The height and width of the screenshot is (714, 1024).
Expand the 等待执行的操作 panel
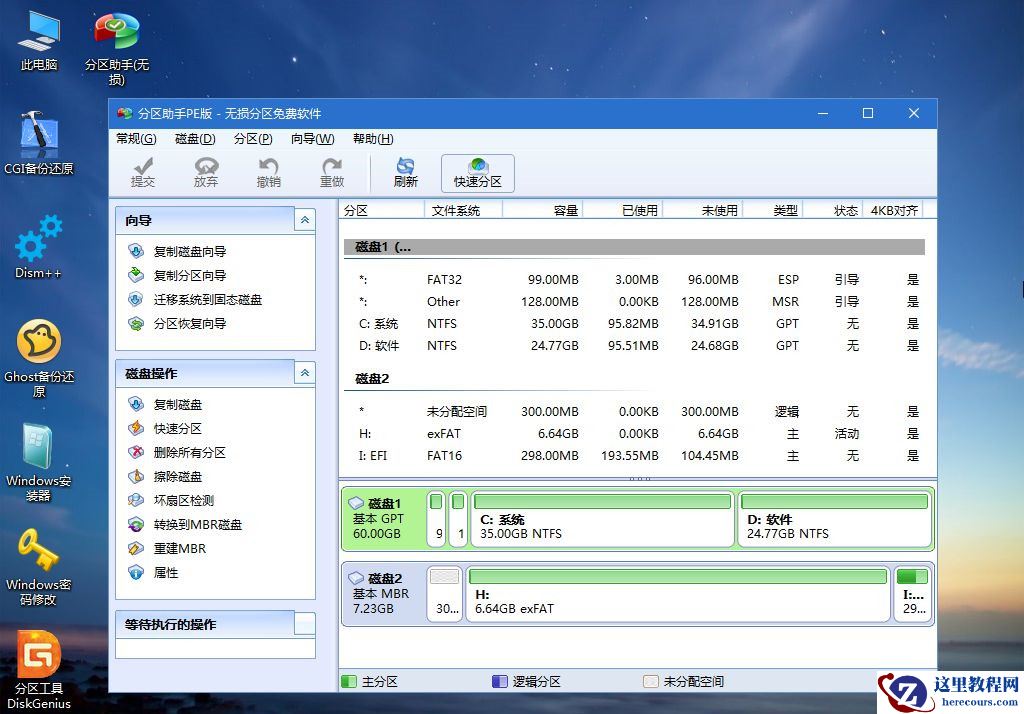tap(304, 624)
